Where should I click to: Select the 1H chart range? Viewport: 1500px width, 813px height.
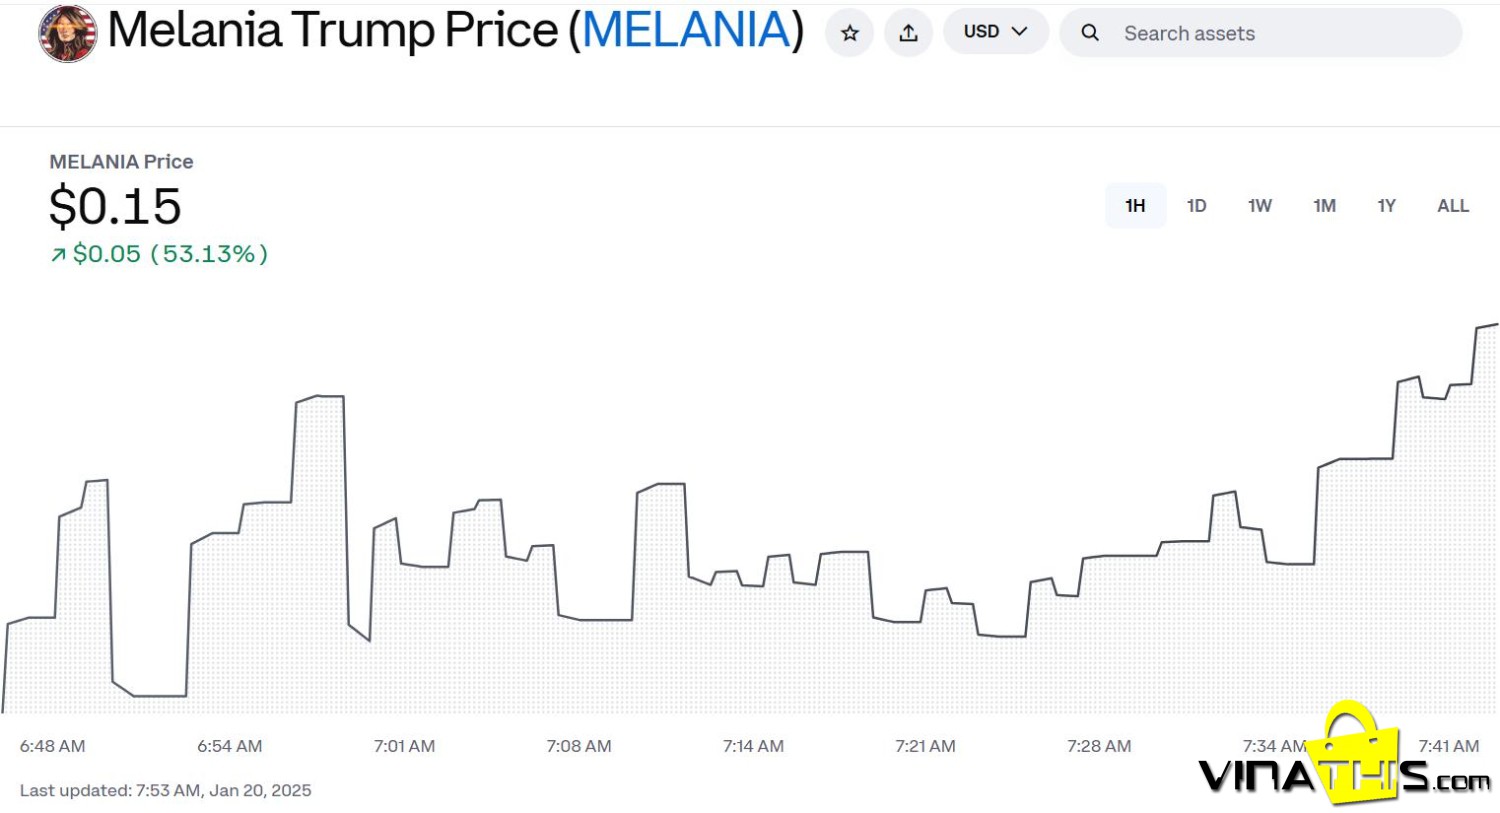1135,206
